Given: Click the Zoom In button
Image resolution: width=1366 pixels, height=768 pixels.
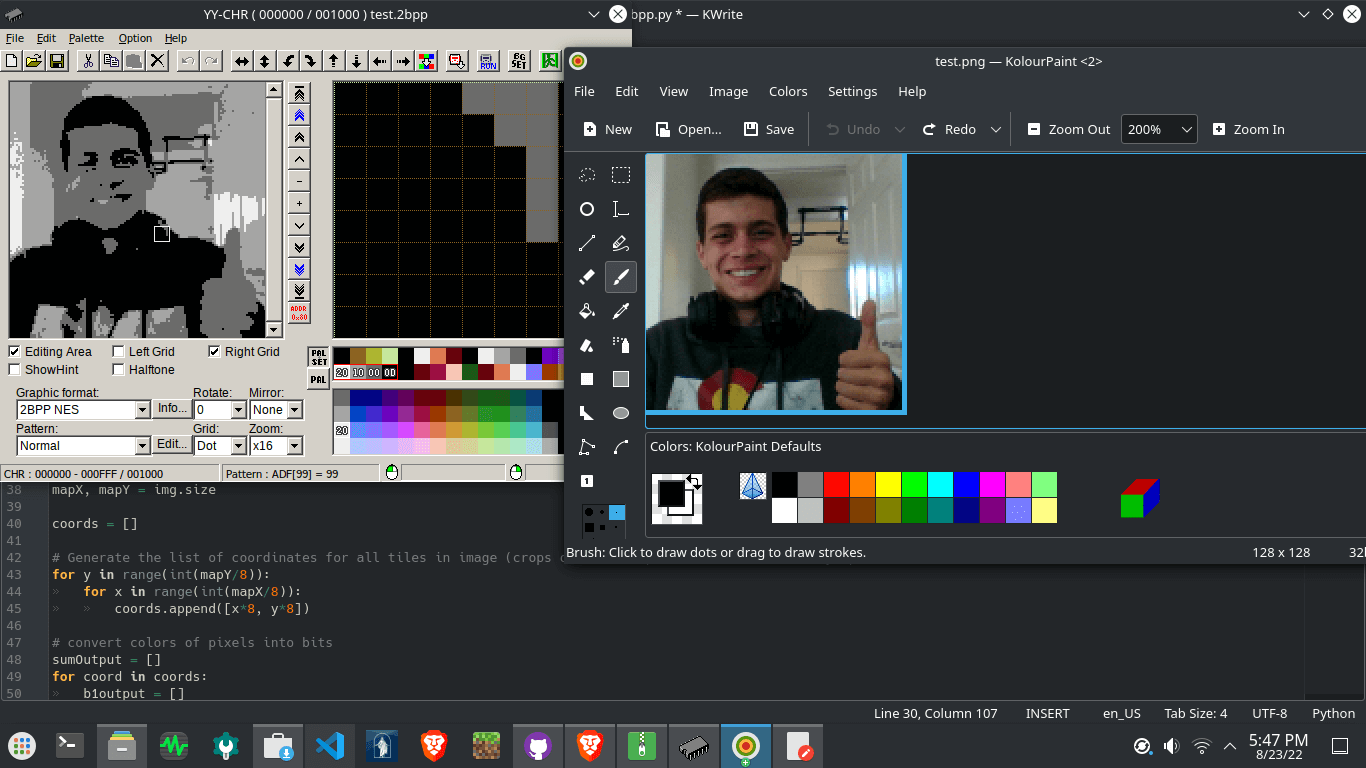Looking at the screenshot, I should (x=1248, y=129).
